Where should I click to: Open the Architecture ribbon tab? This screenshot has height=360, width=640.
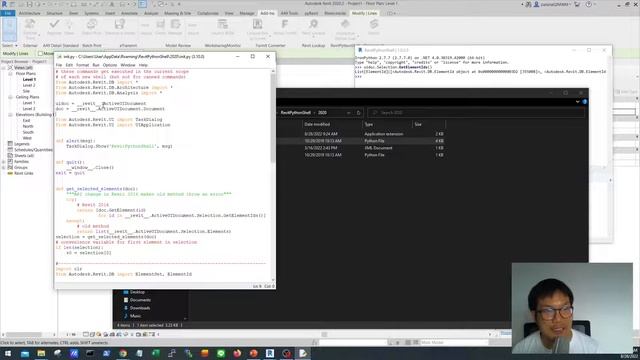click(x=30, y=13)
